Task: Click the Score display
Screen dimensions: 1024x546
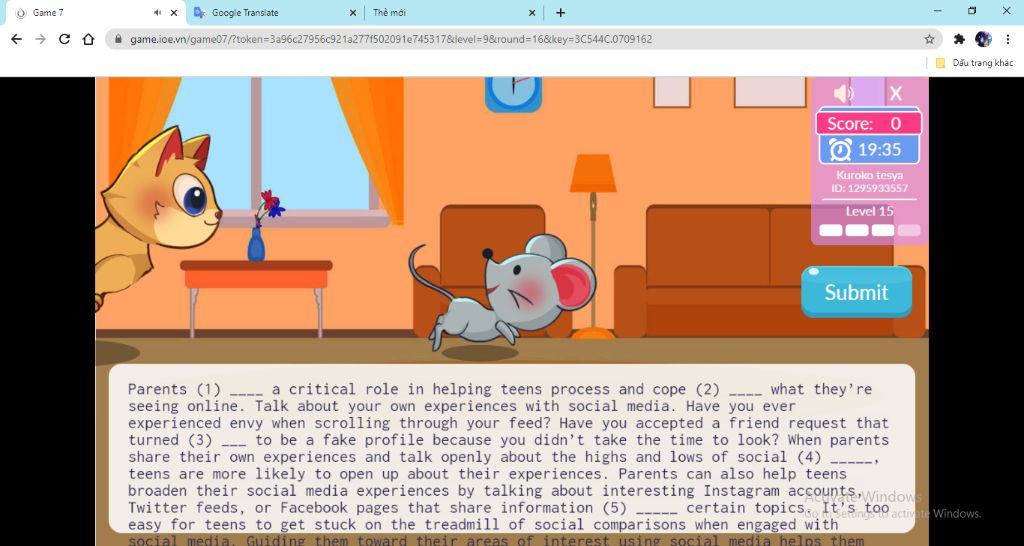Action: (x=869, y=123)
